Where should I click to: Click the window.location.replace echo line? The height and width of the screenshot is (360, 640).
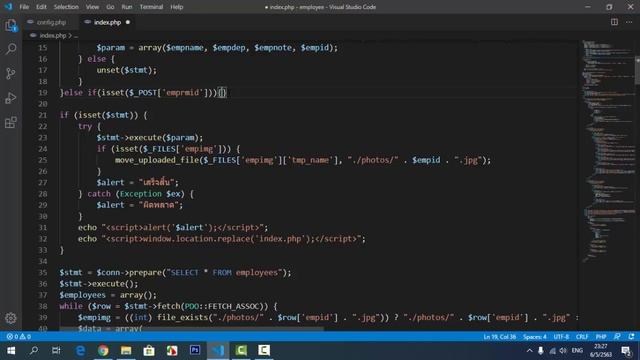click(222, 239)
